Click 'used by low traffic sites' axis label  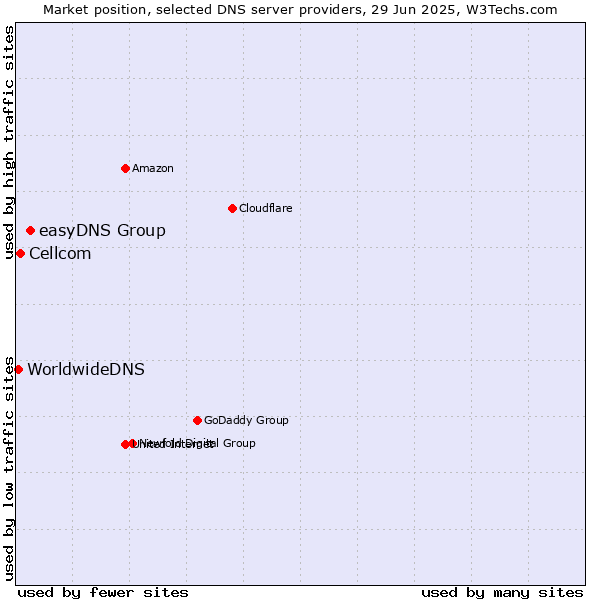pos(8,469)
